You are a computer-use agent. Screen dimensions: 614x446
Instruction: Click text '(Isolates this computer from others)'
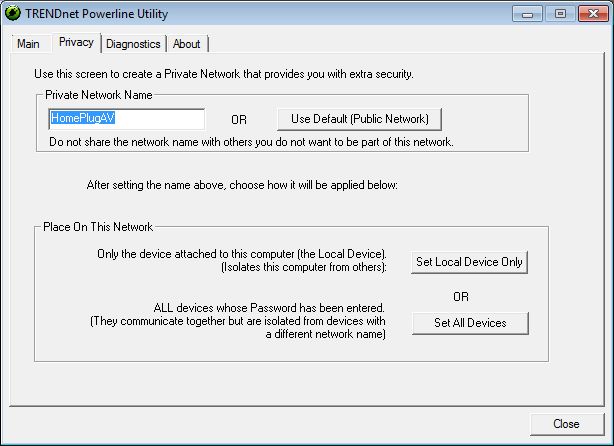[304, 267]
